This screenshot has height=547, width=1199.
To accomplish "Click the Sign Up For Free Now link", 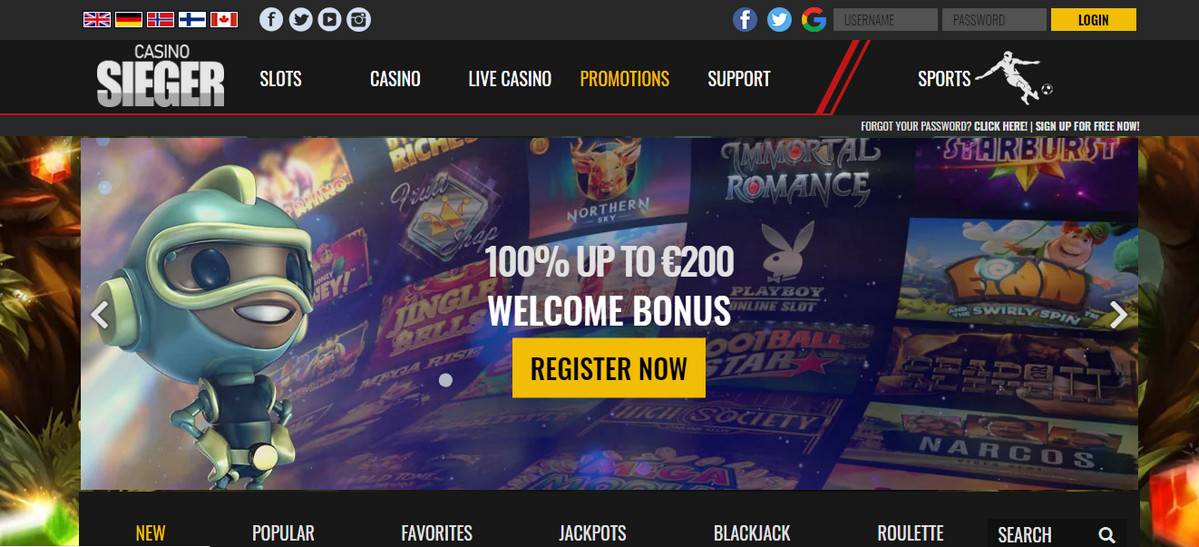I will (1087, 126).
